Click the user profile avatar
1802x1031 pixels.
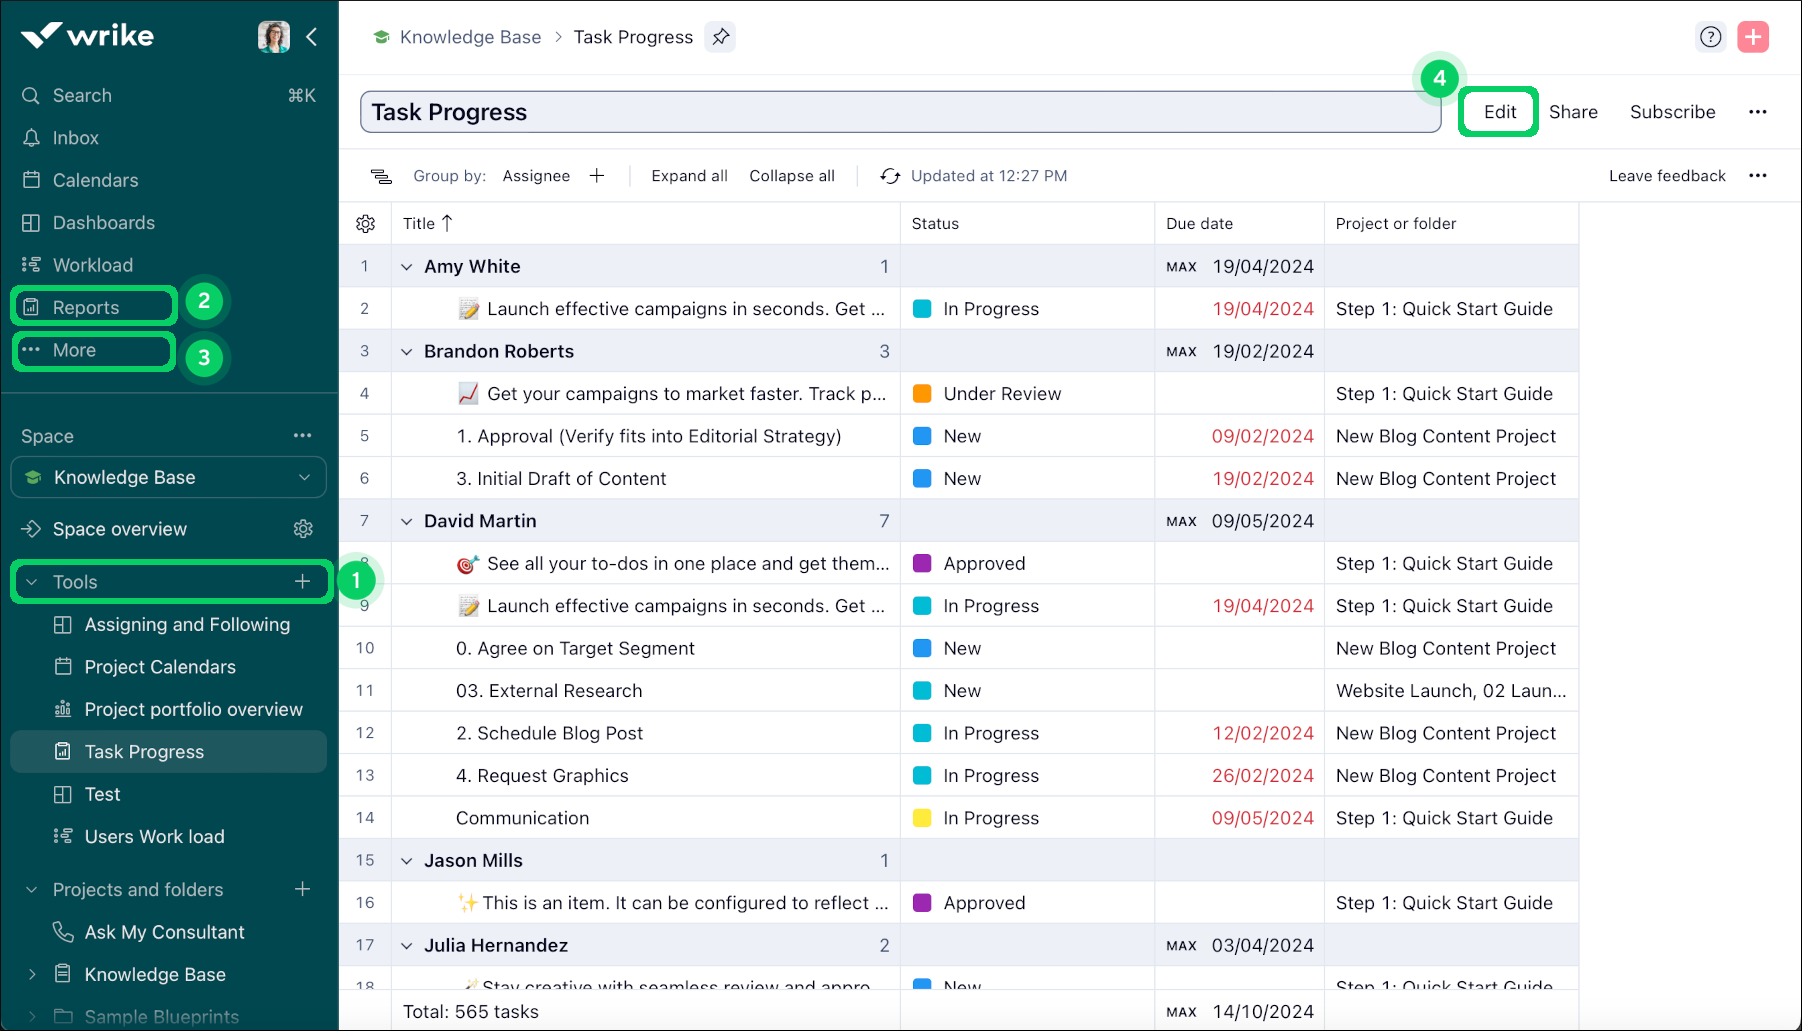click(273, 37)
